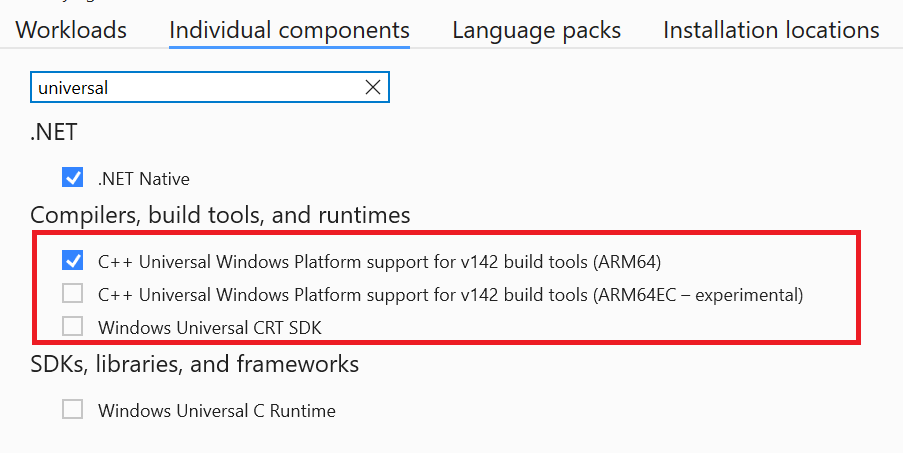Click the C++ UWP v142 (ARM64) label text

point(380,262)
